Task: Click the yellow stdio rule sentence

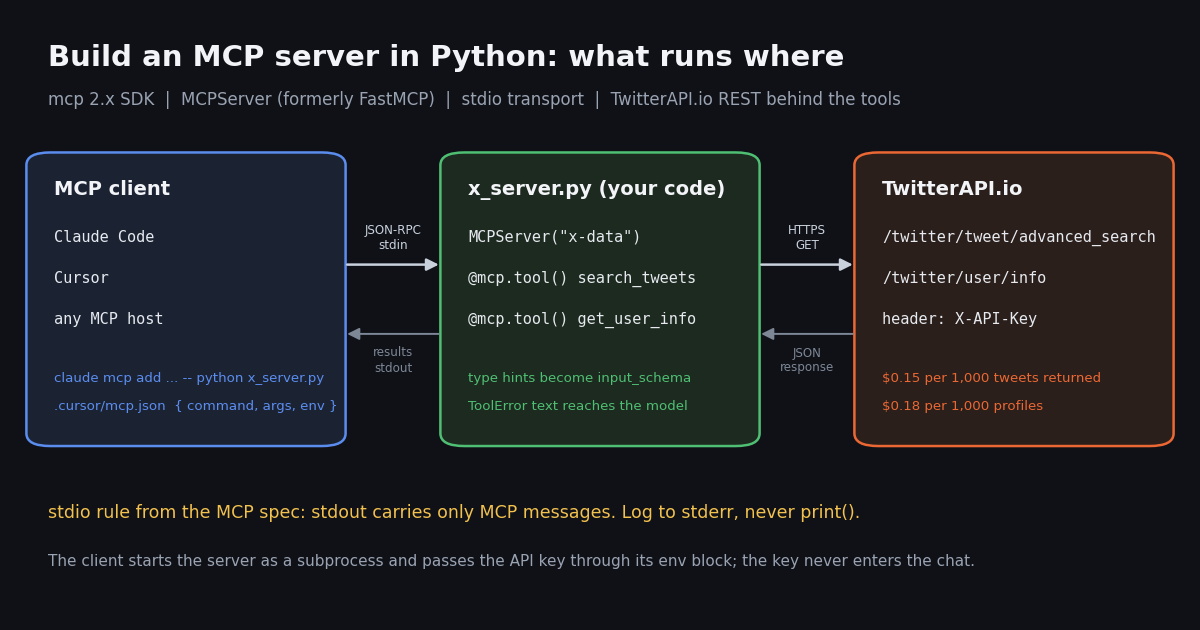Action: coord(454,513)
